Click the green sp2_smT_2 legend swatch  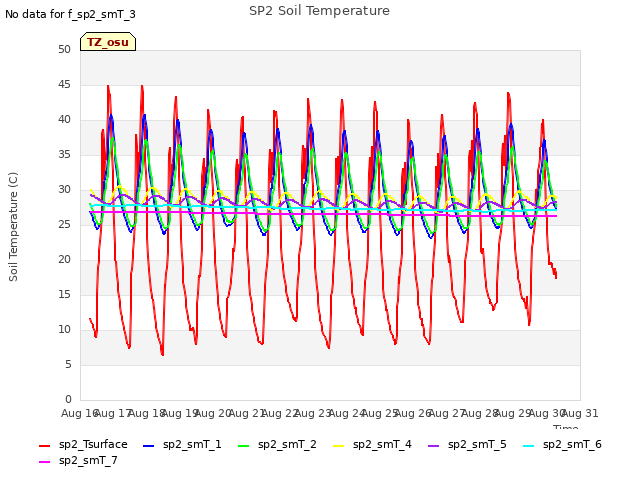243,446
